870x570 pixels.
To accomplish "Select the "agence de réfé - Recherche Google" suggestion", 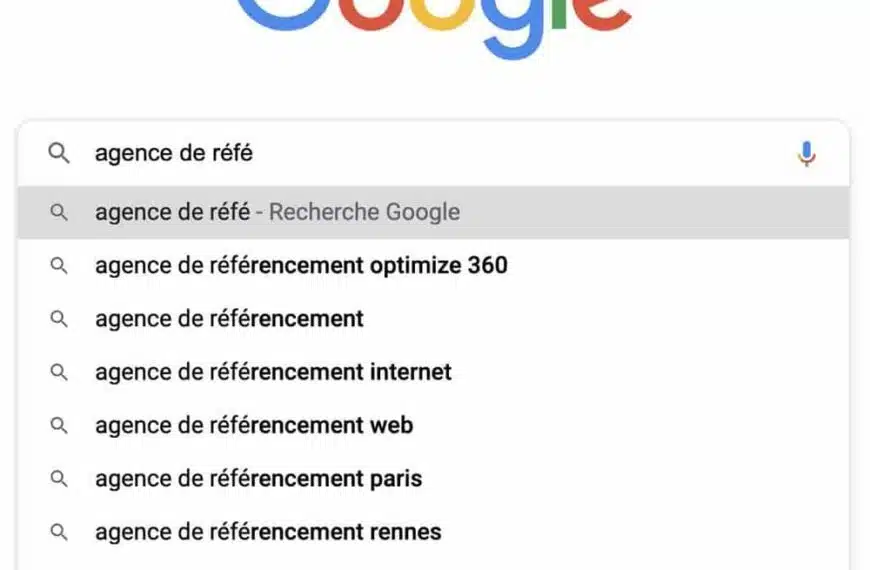I will 277,212.
